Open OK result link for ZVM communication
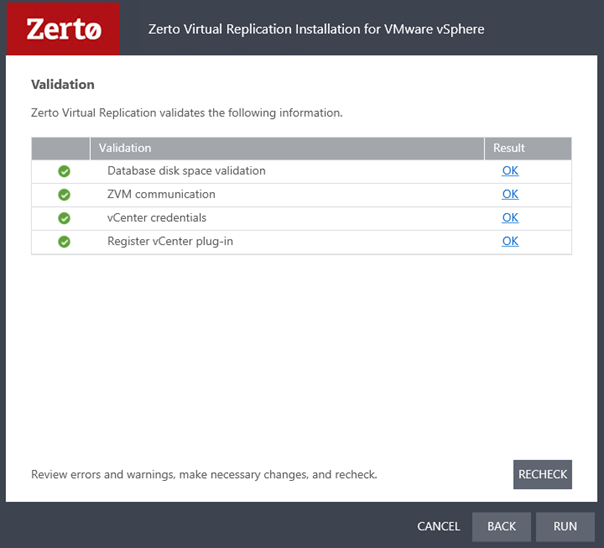604x548 pixels. coord(510,194)
